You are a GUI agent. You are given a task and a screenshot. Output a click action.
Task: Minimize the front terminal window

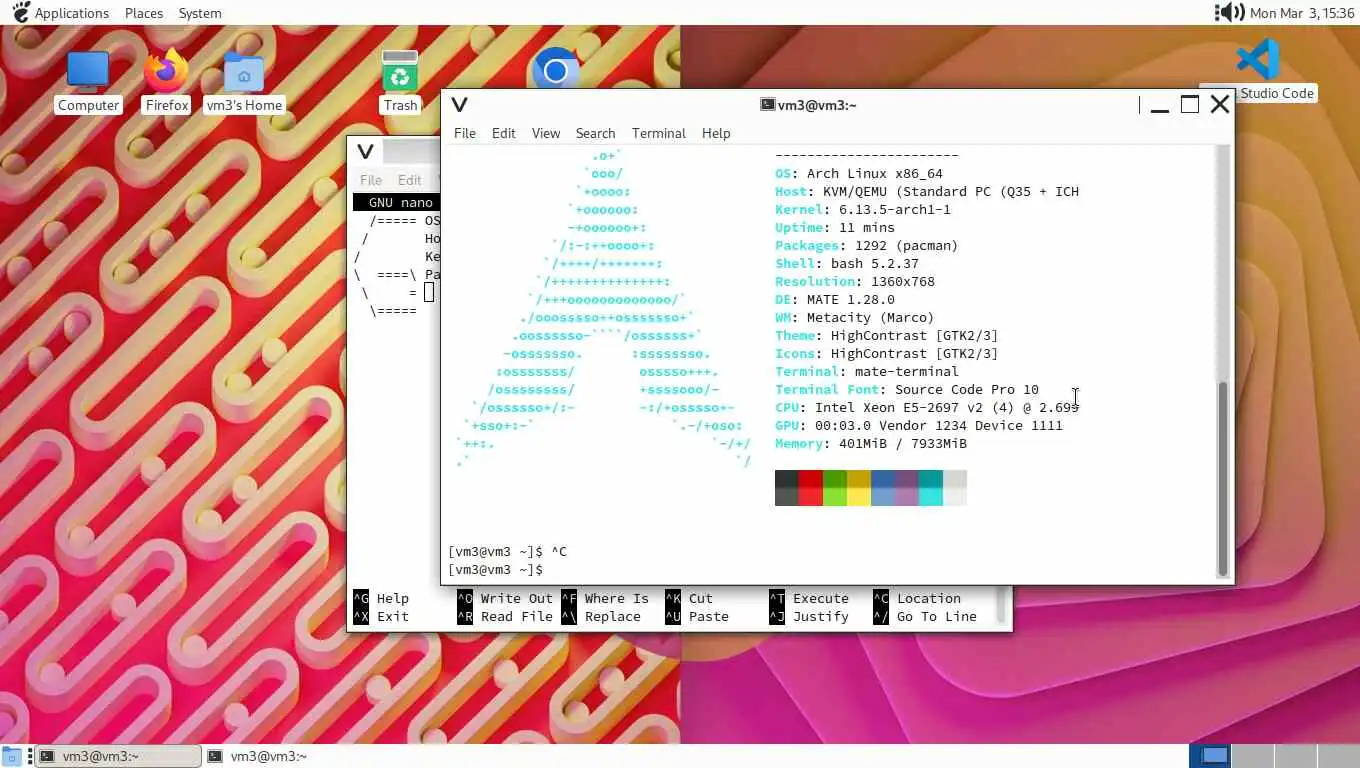pyautogui.click(x=1160, y=106)
